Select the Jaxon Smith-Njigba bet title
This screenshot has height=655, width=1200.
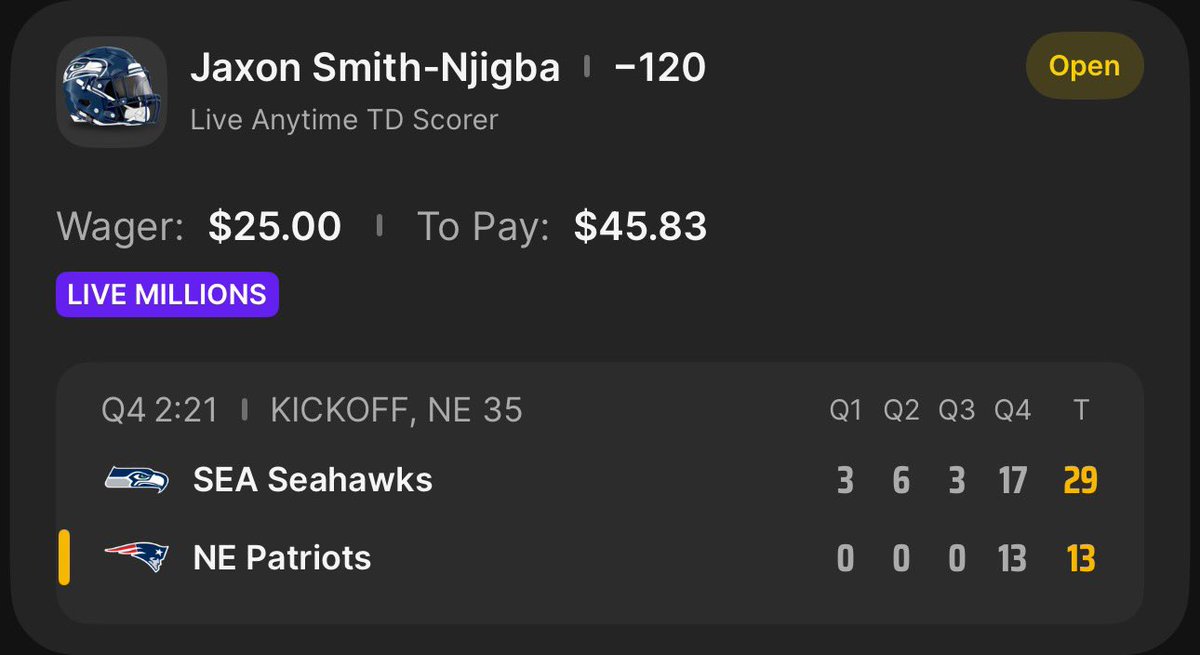[x=375, y=68]
